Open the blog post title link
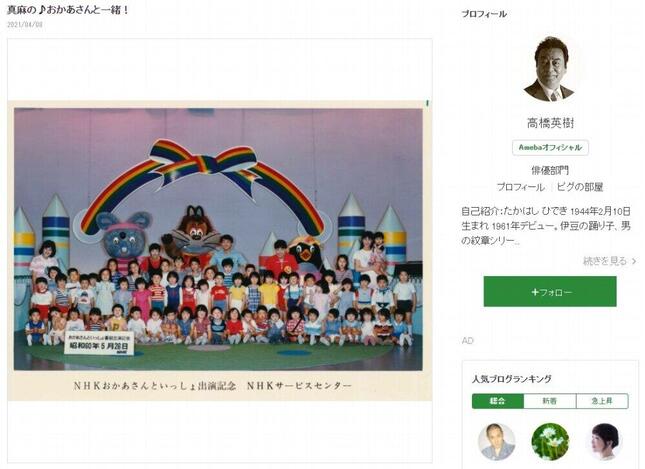645x469 pixels. pyautogui.click(x=68, y=10)
